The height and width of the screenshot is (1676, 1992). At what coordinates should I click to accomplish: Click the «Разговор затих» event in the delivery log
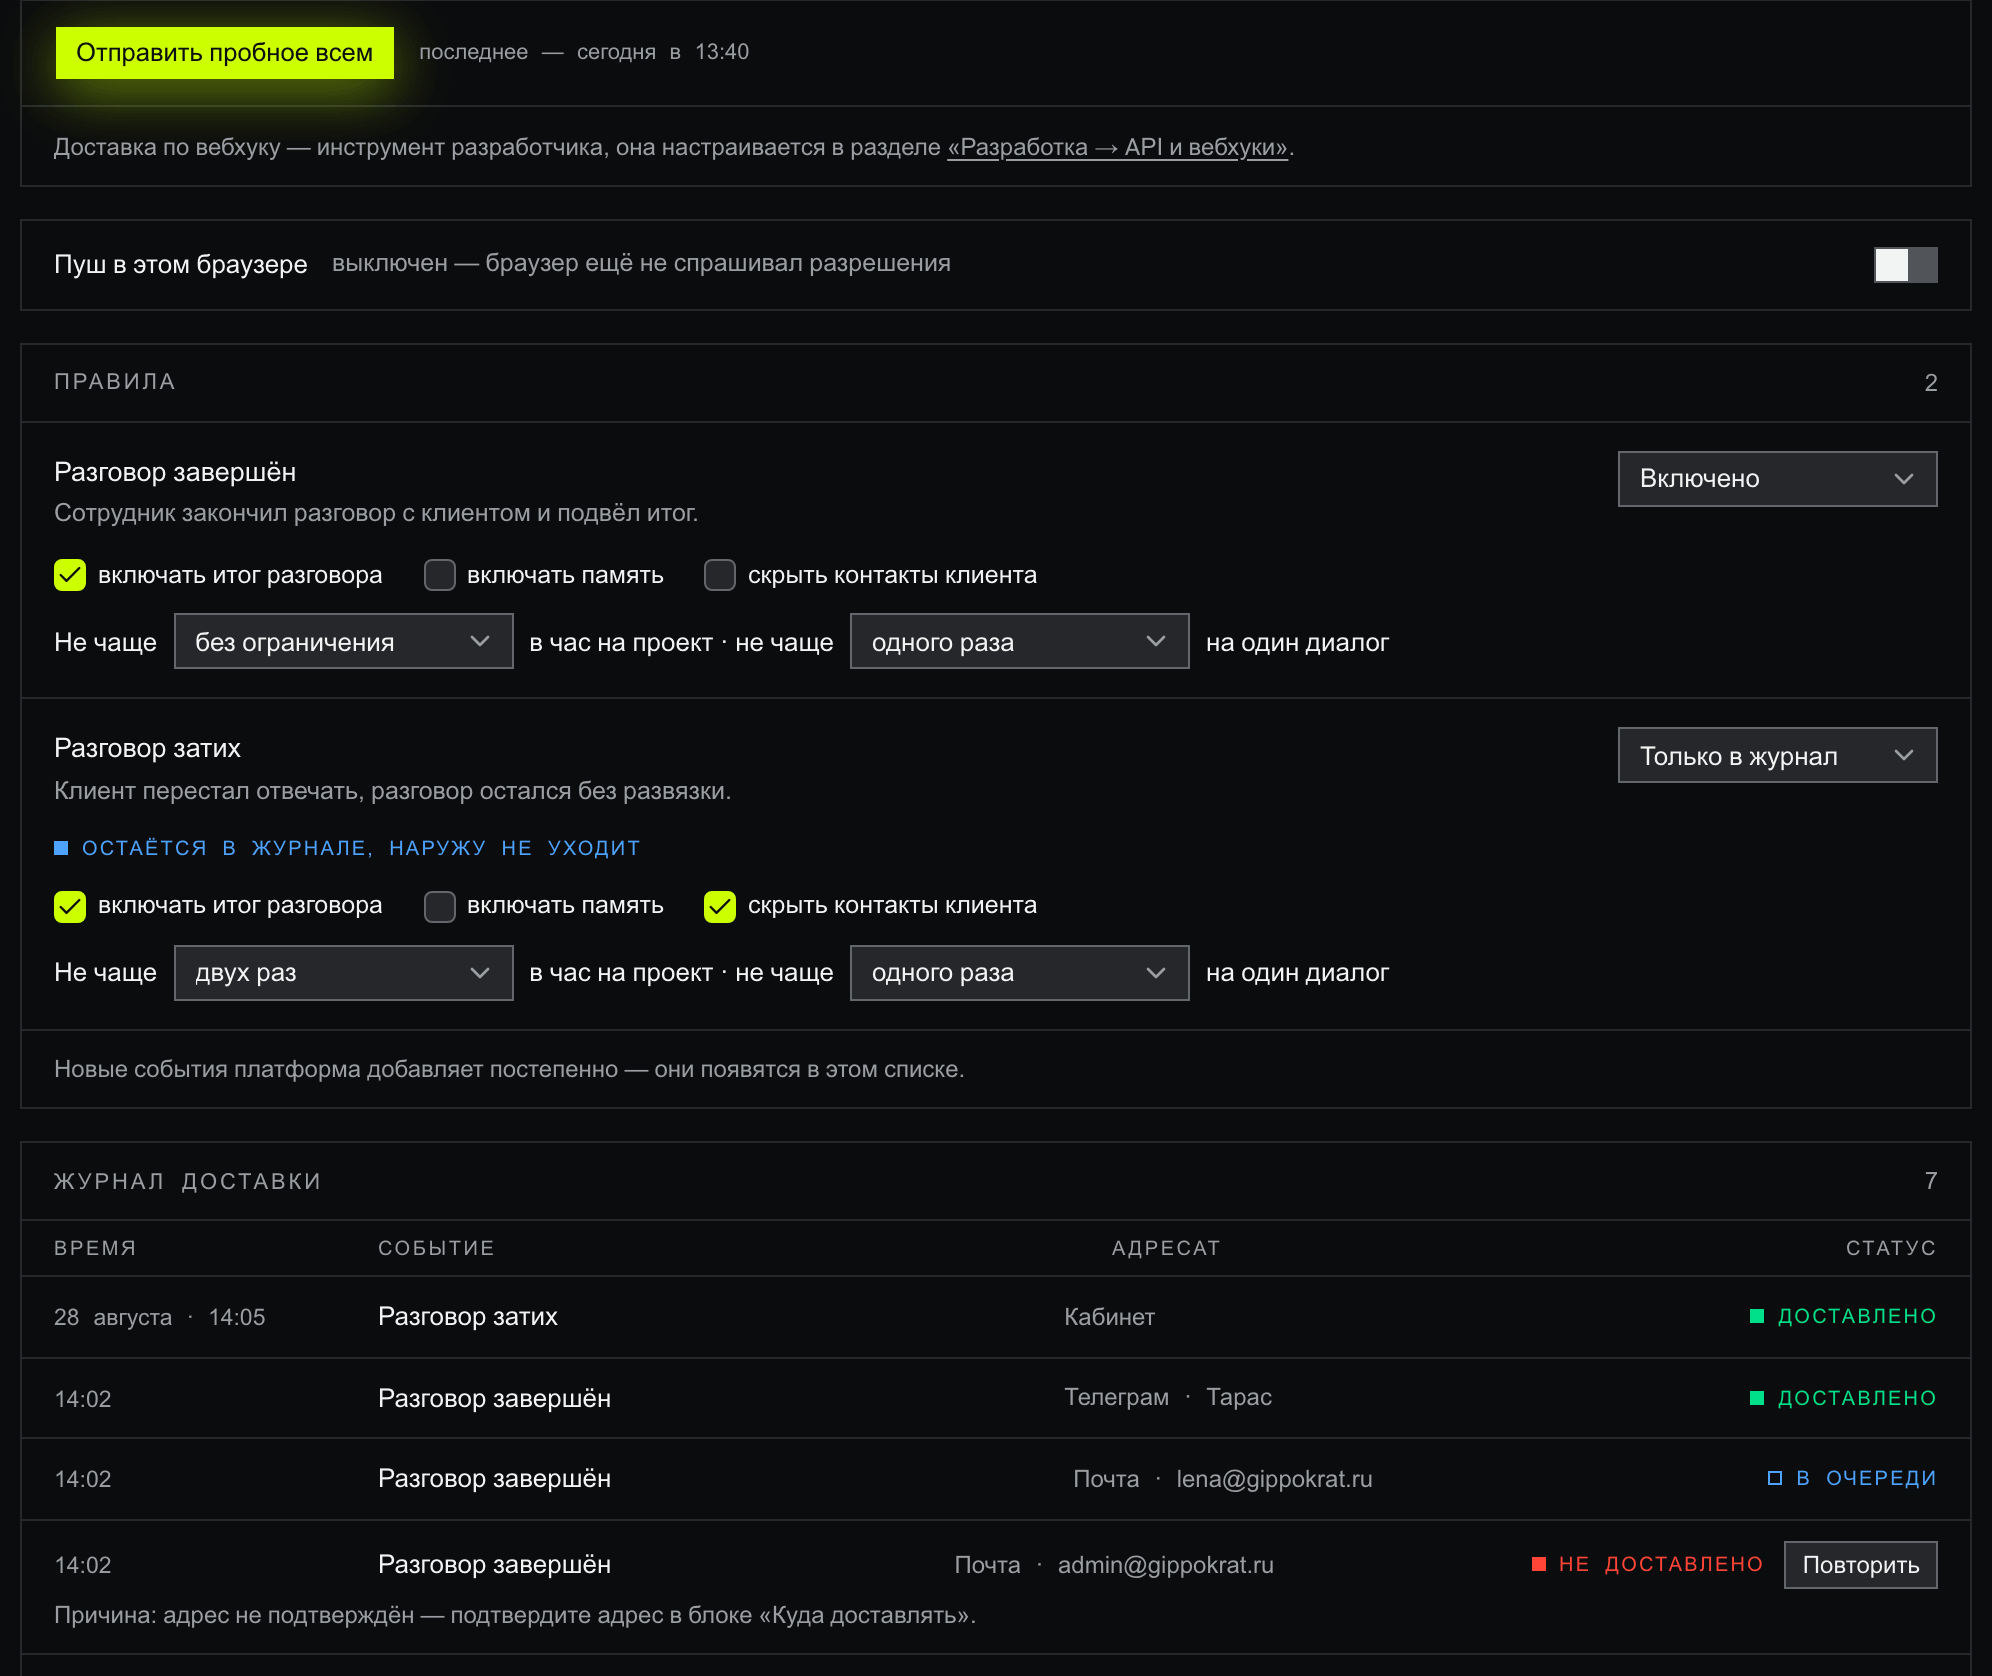pyautogui.click(x=468, y=1317)
